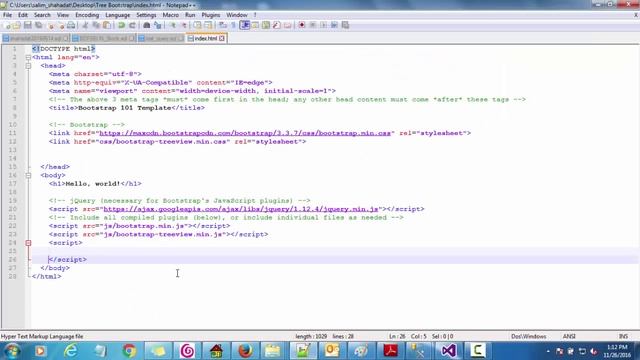
Task: Open the Settings menu
Action: tap(146, 15)
